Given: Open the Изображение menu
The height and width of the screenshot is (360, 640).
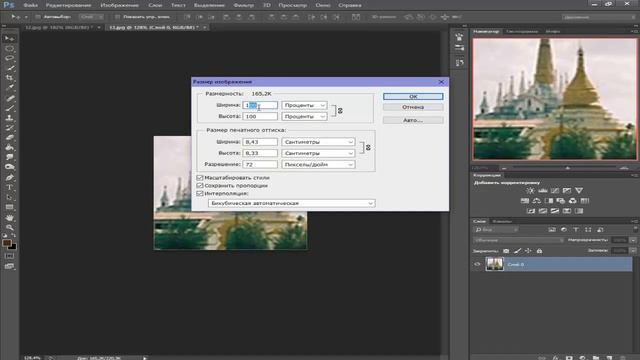Looking at the screenshot, I should click(120, 5).
